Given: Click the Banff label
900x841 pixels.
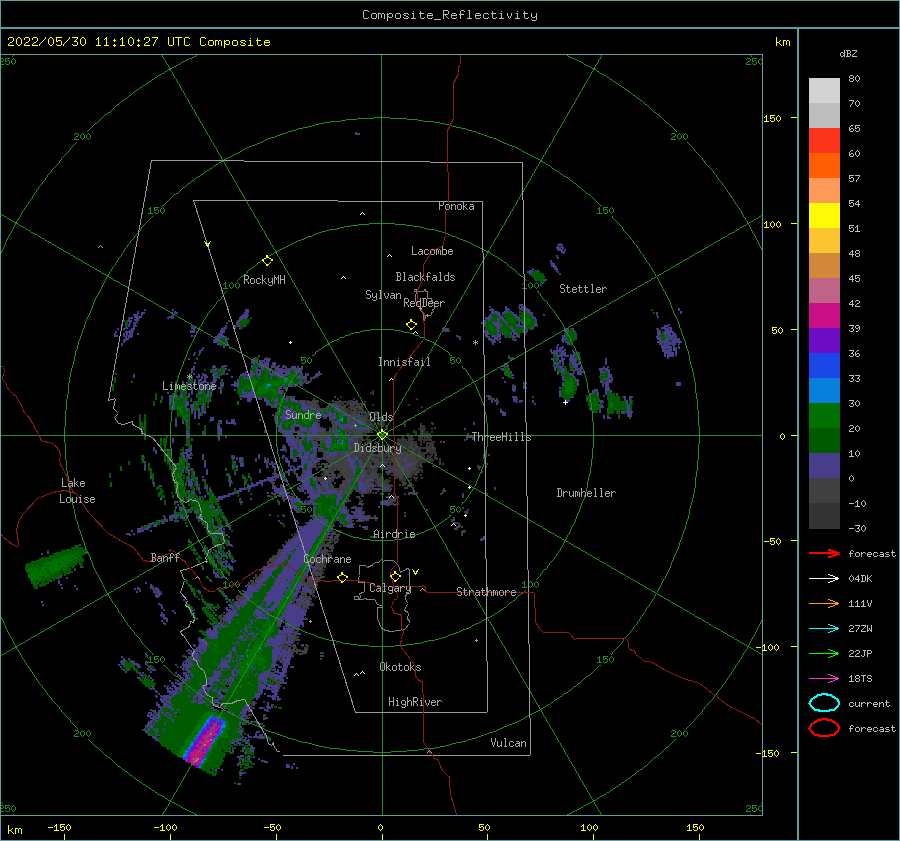Looking at the screenshot, I should coord(165,558).
